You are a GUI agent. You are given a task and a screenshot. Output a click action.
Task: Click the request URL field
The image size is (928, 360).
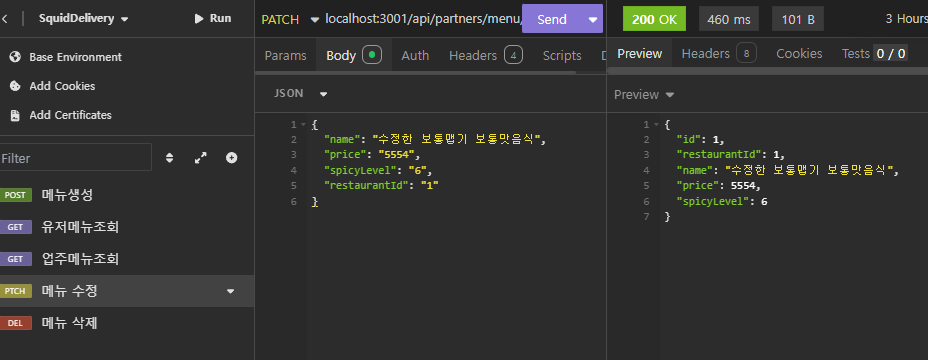point(423,19)
